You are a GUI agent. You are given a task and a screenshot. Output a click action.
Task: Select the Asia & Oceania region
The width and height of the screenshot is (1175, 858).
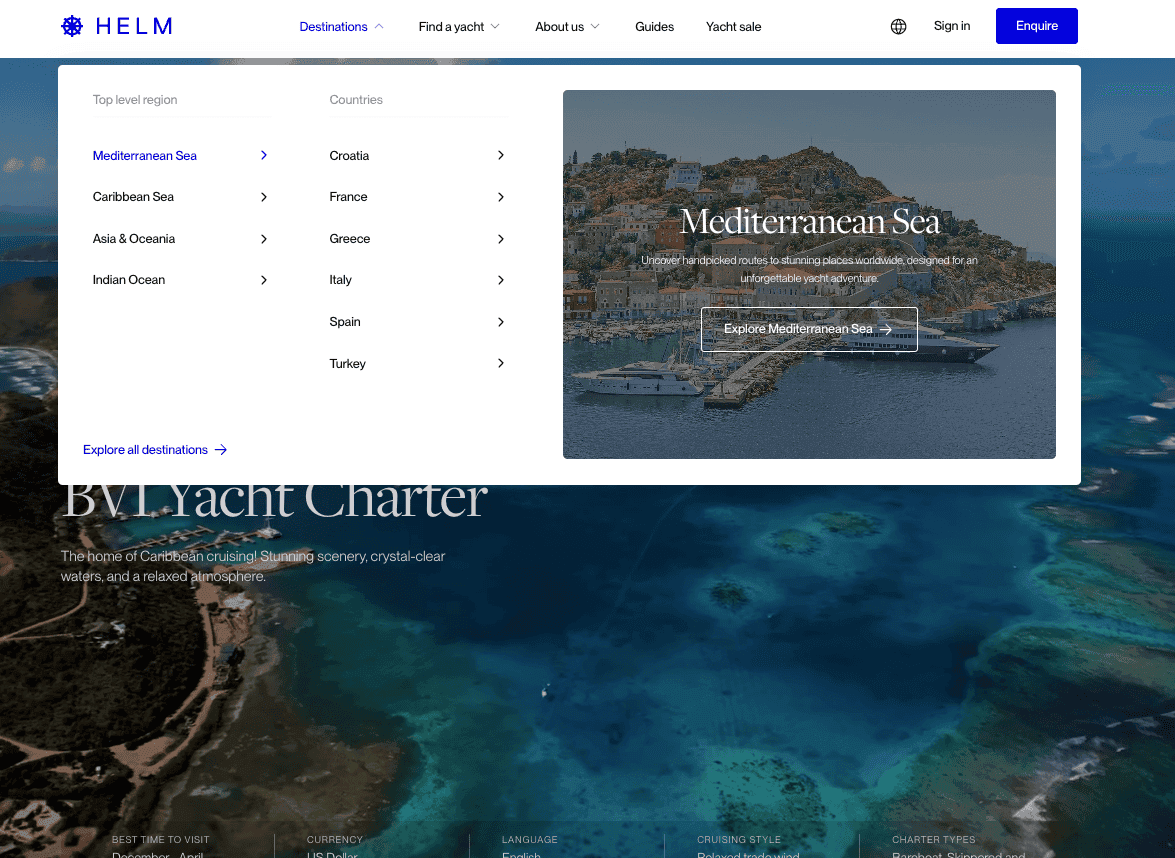[x=134, y=239]
